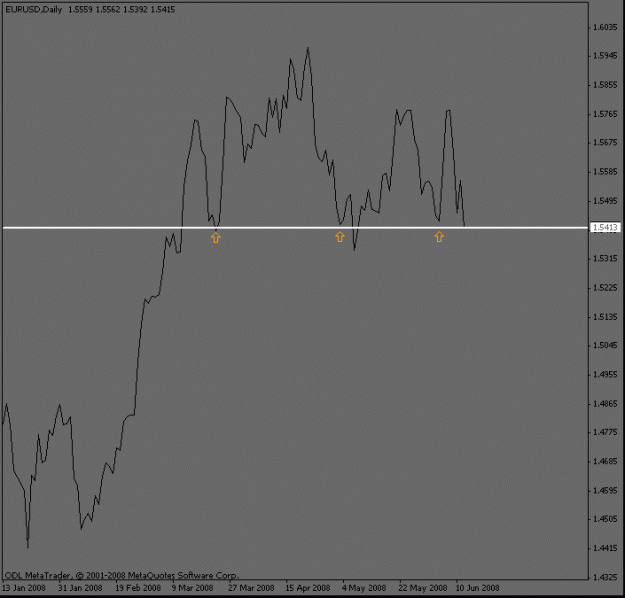Click the 9 Mar 2008 date label

point(193,588)
